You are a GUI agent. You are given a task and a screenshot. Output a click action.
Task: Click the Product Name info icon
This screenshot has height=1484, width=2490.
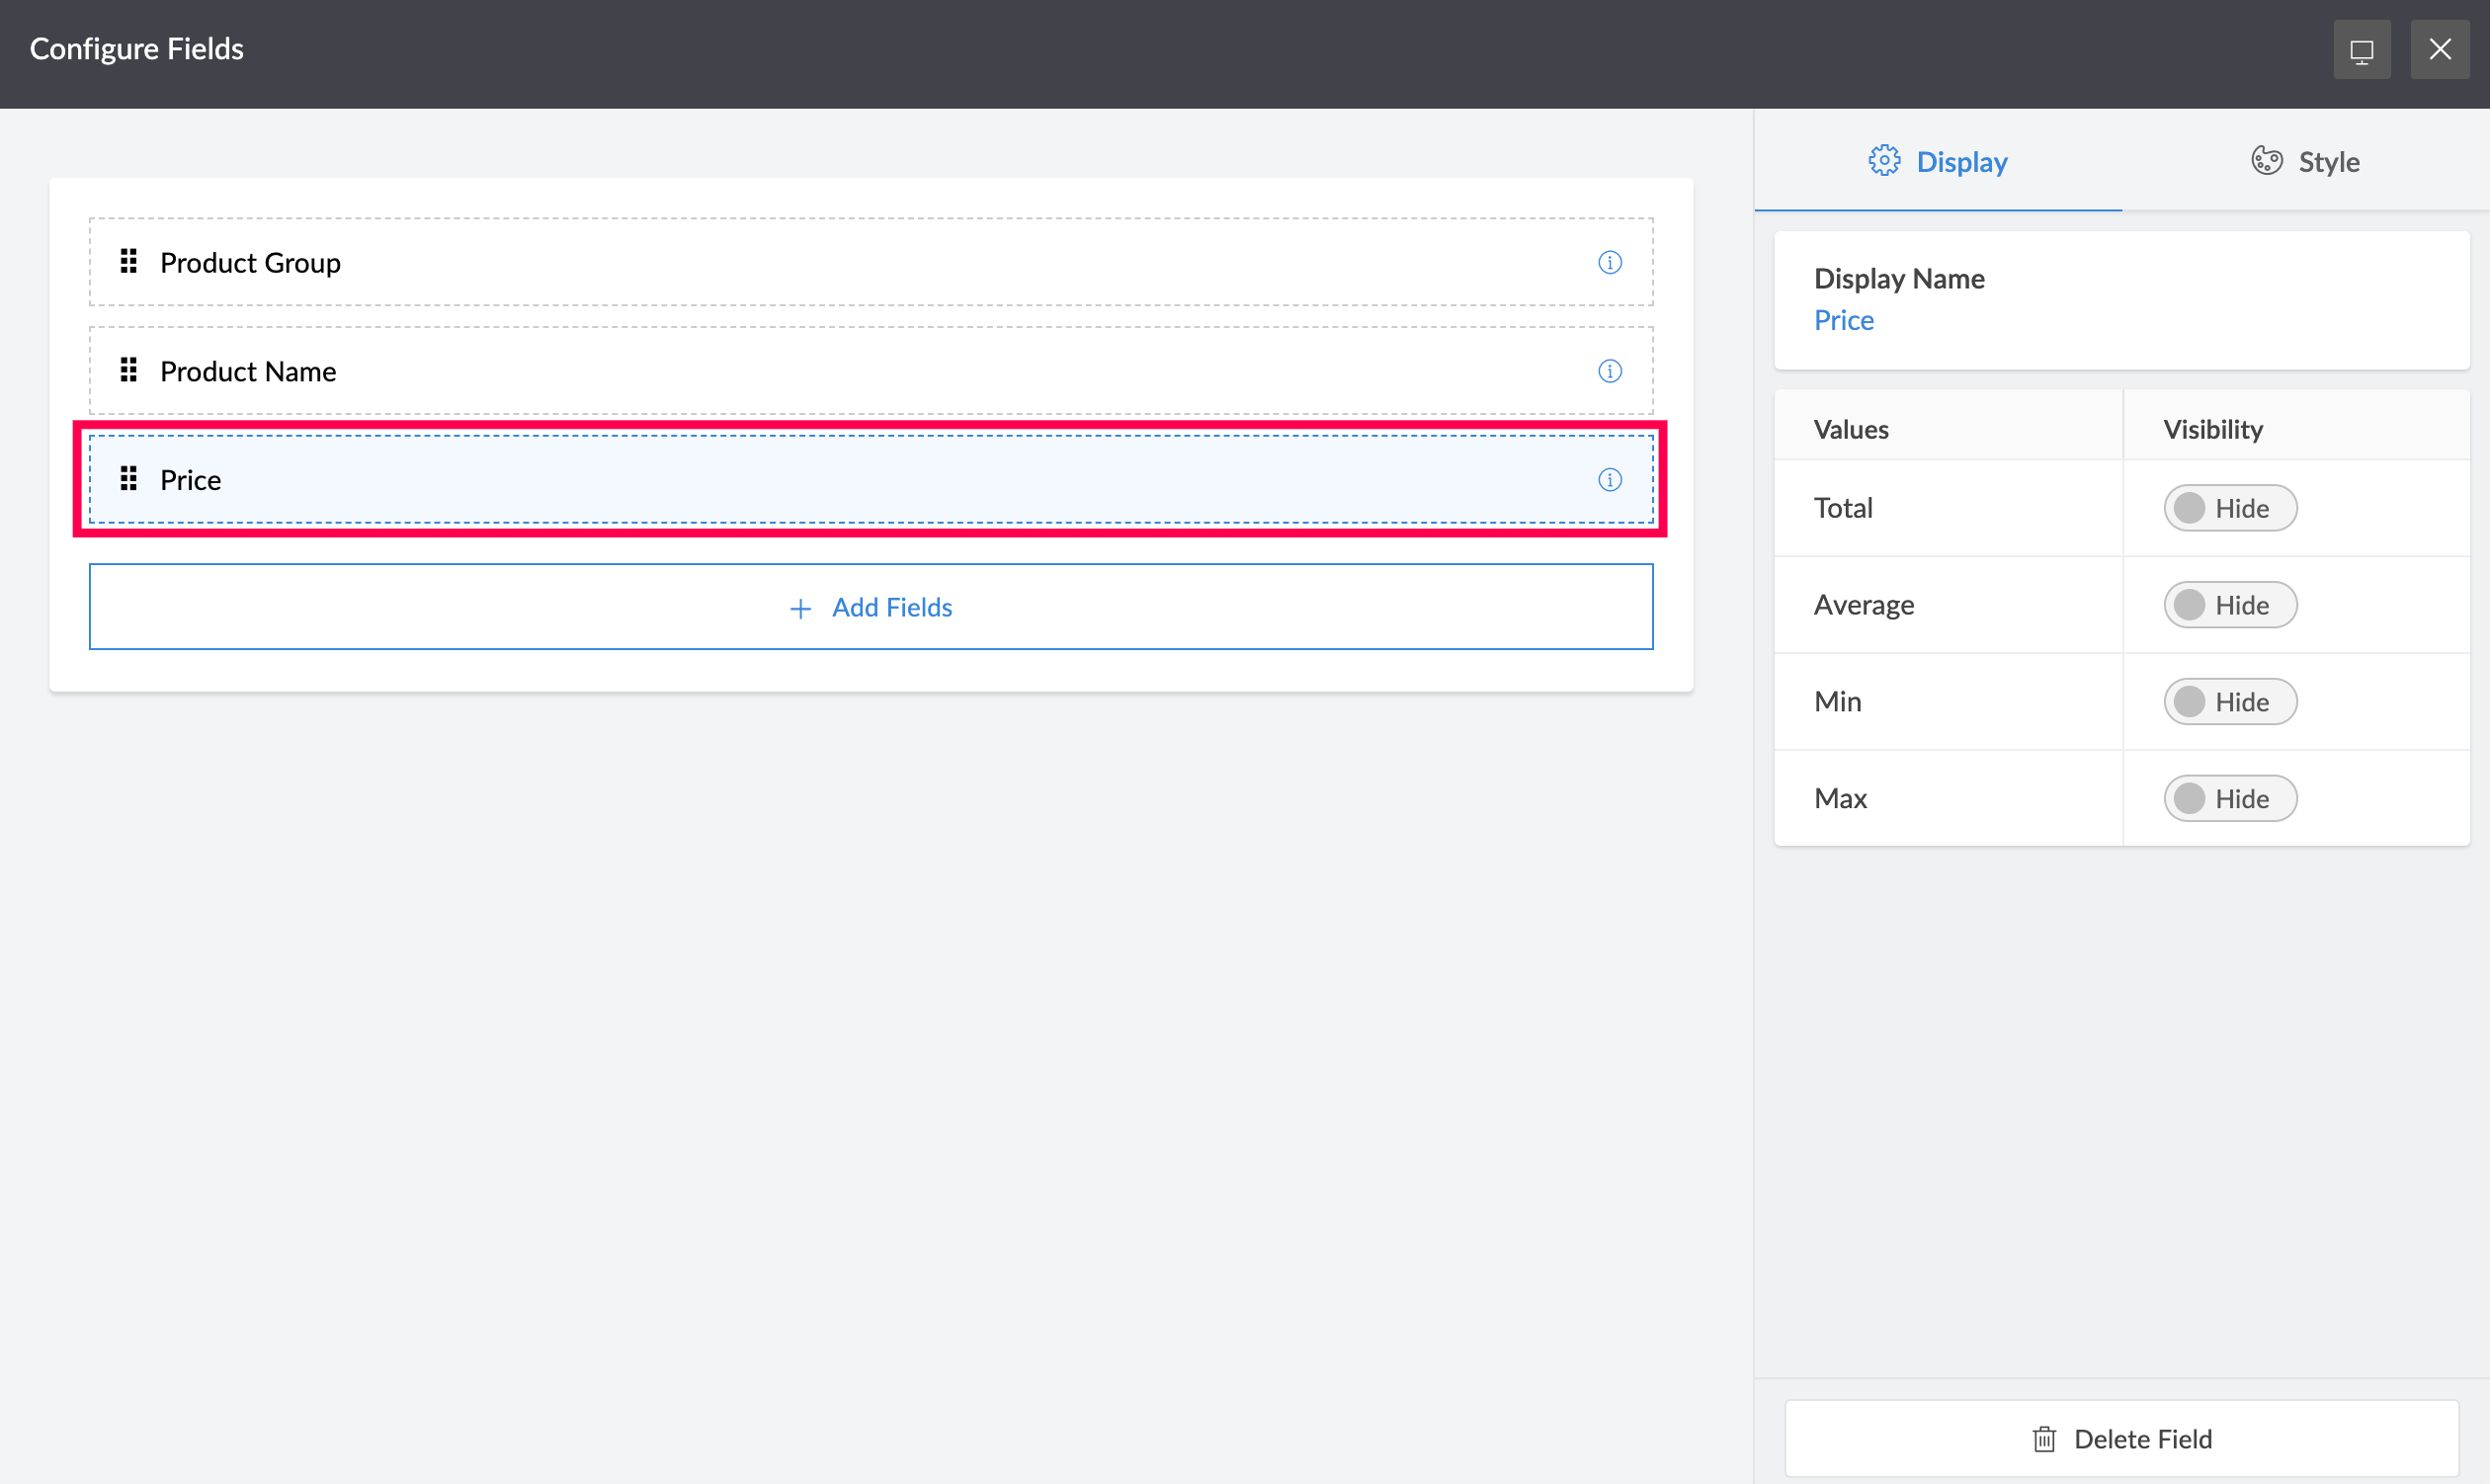1609,371
